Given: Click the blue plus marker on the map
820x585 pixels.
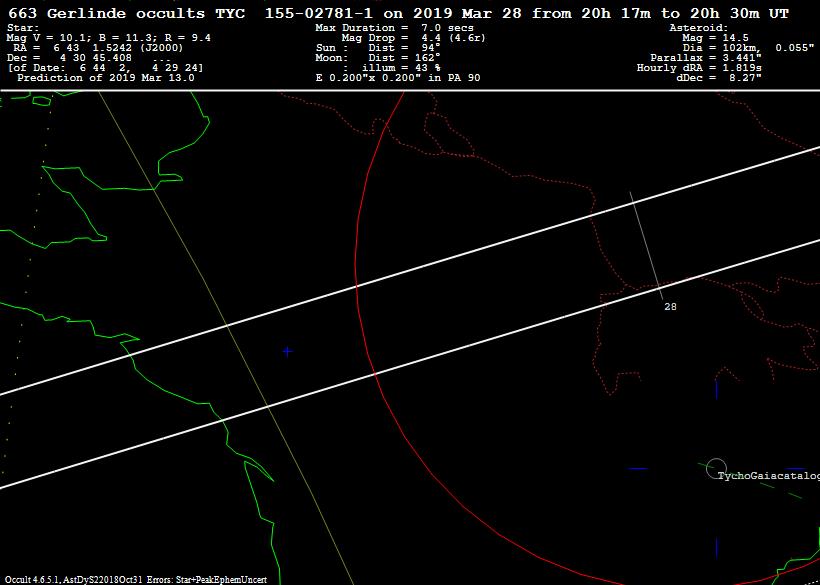Looking at the screenshot, I should [x=287, y=351].
